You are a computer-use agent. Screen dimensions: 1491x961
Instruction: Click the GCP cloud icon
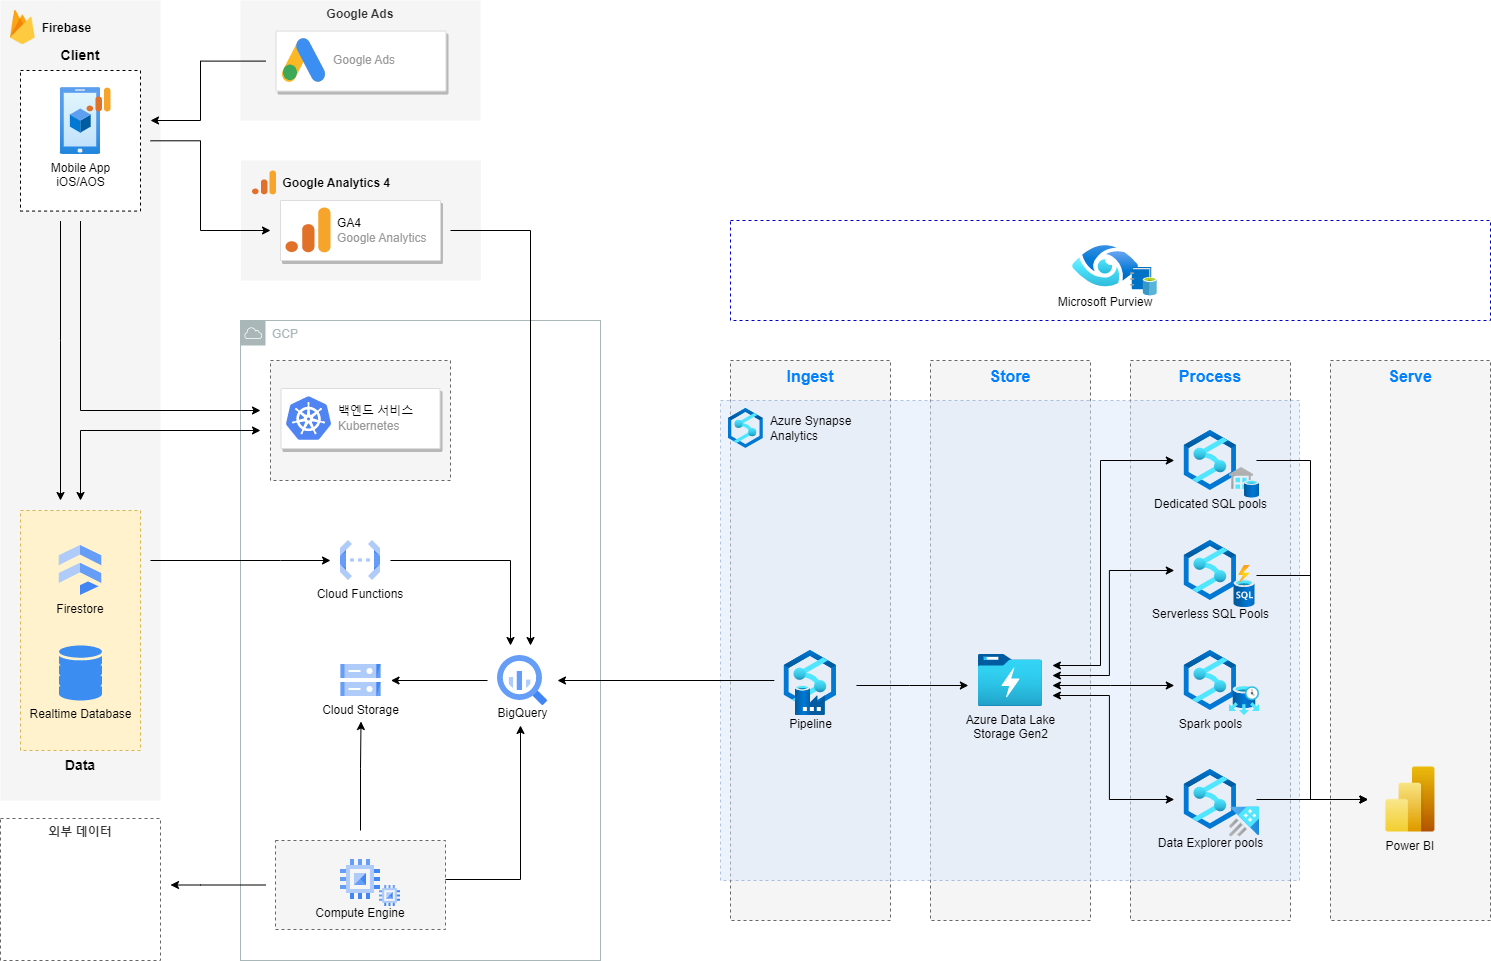253,333
